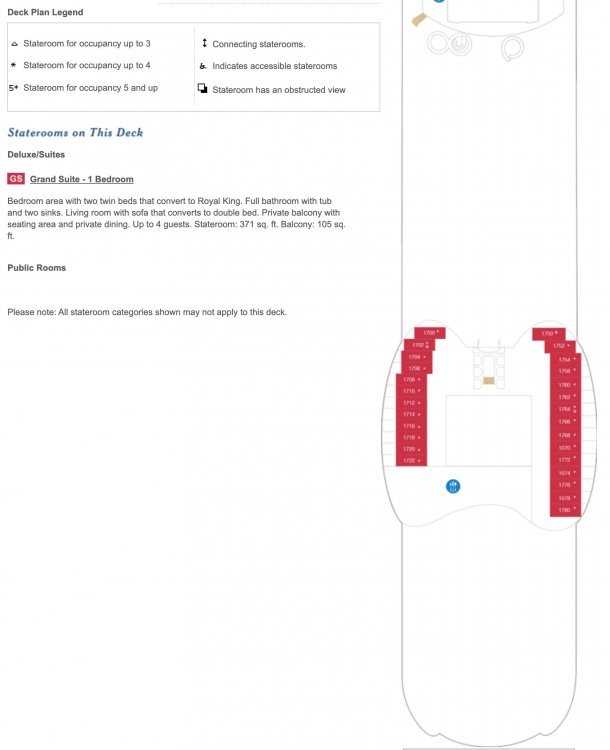The image size is (610, 750).
Task: Click the accessible stateroom wheelchair icon in legend
Action: click(203, 66)
